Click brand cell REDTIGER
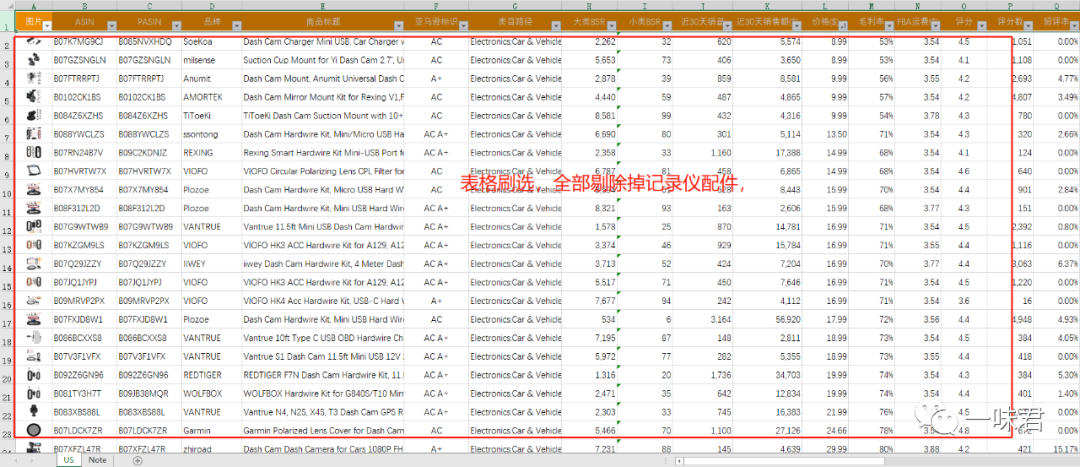 211,375
